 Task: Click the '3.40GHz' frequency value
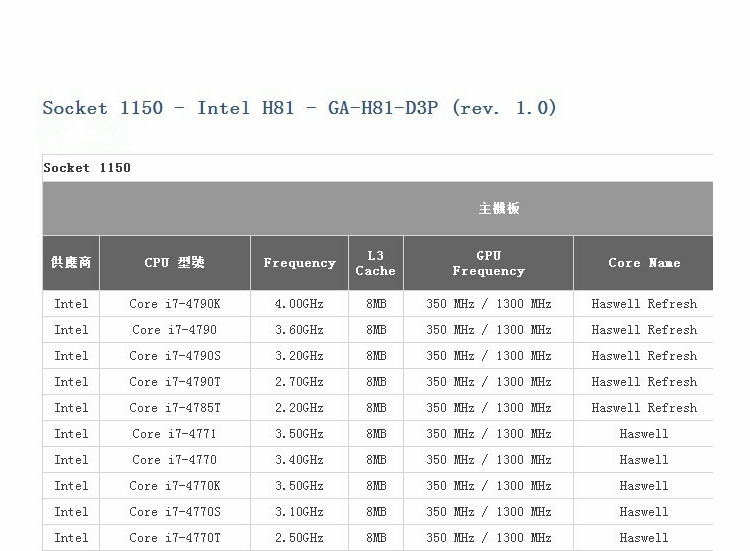(299, 460)
